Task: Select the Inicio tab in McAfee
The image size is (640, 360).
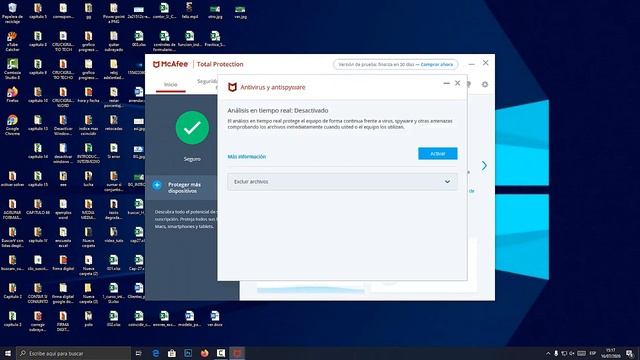Action: (x=171, y=84)
